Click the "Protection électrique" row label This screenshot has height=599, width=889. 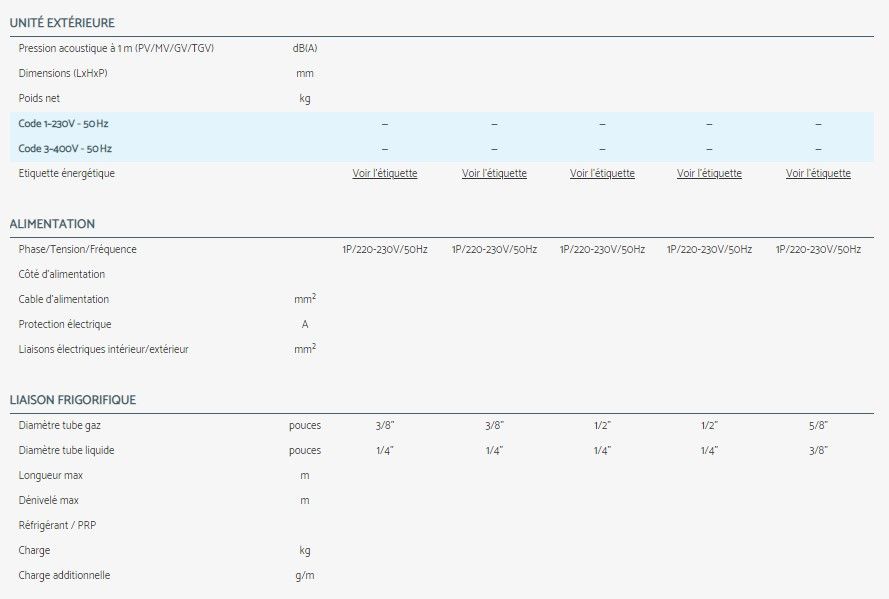coord(65,324)
